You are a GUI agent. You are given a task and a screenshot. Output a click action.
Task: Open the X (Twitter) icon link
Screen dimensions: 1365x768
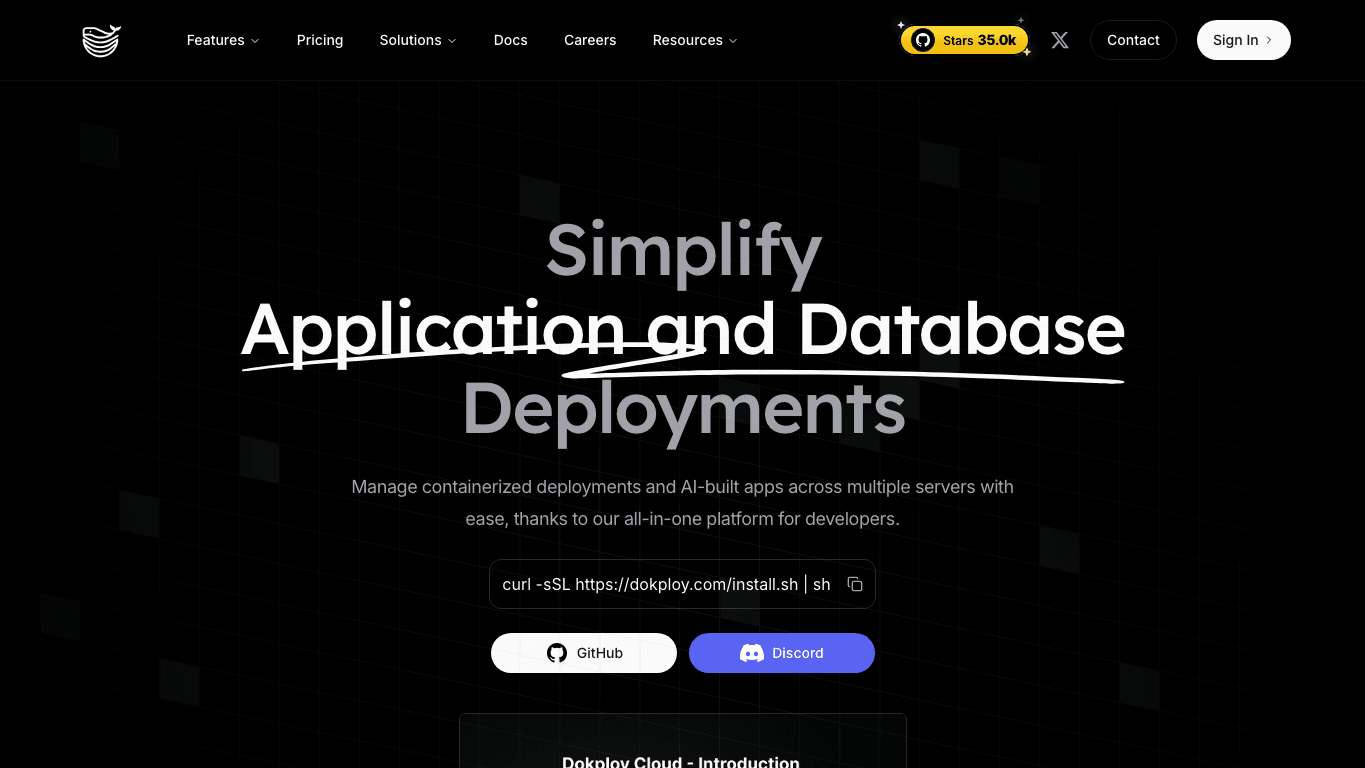[x=1060, y=40]
